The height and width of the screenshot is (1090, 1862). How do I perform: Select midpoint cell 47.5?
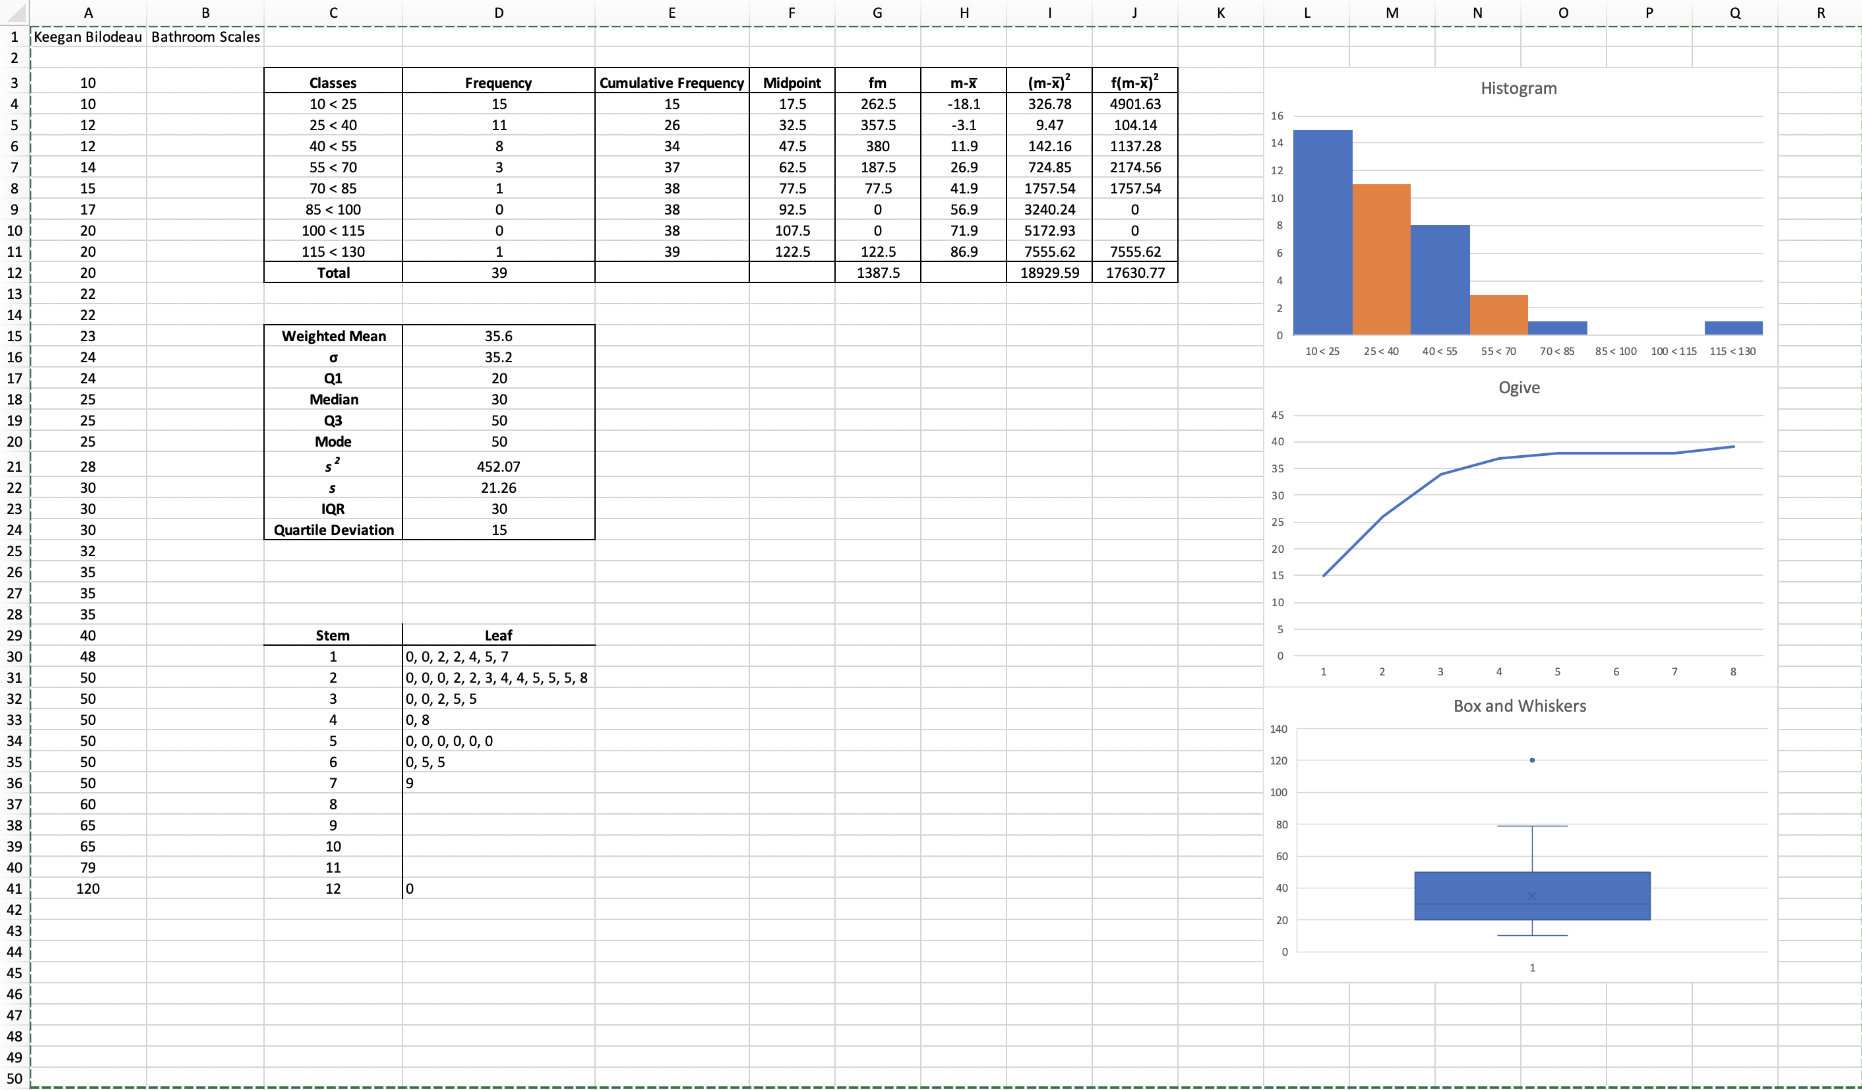[x=792, y=146]
